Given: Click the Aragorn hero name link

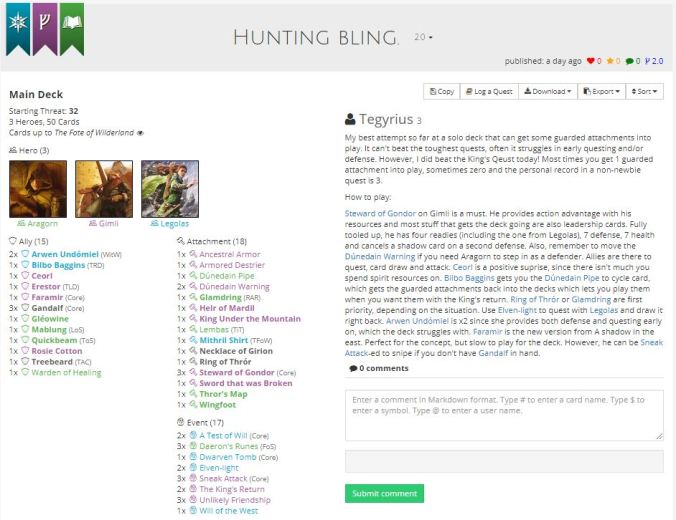Looking at the screenshot, I should 42,223.
